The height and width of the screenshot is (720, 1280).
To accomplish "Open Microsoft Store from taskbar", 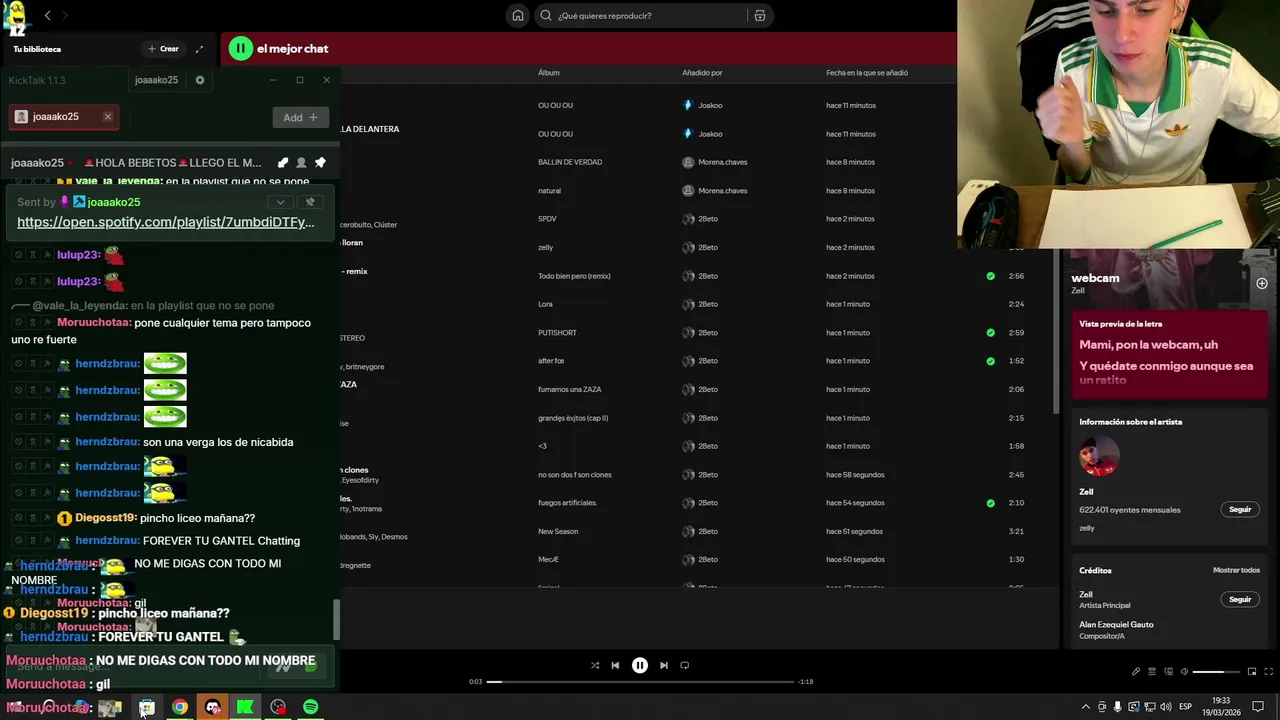I will 147,707.
